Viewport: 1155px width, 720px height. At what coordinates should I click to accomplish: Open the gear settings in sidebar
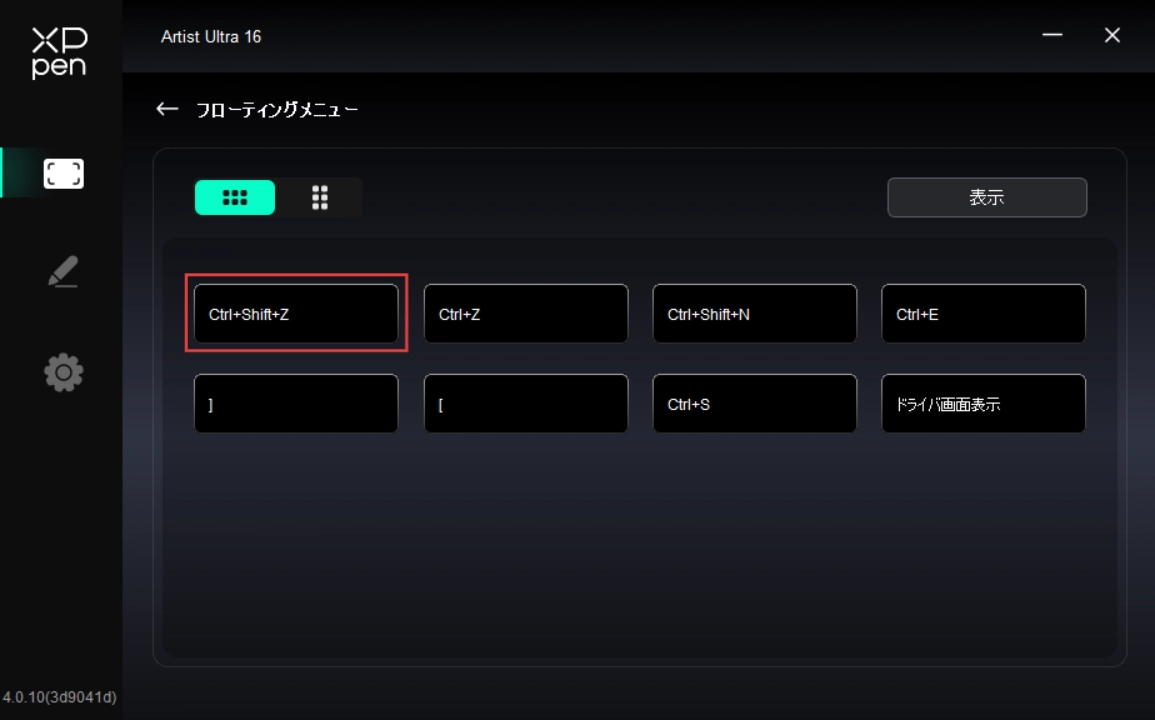(x=63, y=372)
